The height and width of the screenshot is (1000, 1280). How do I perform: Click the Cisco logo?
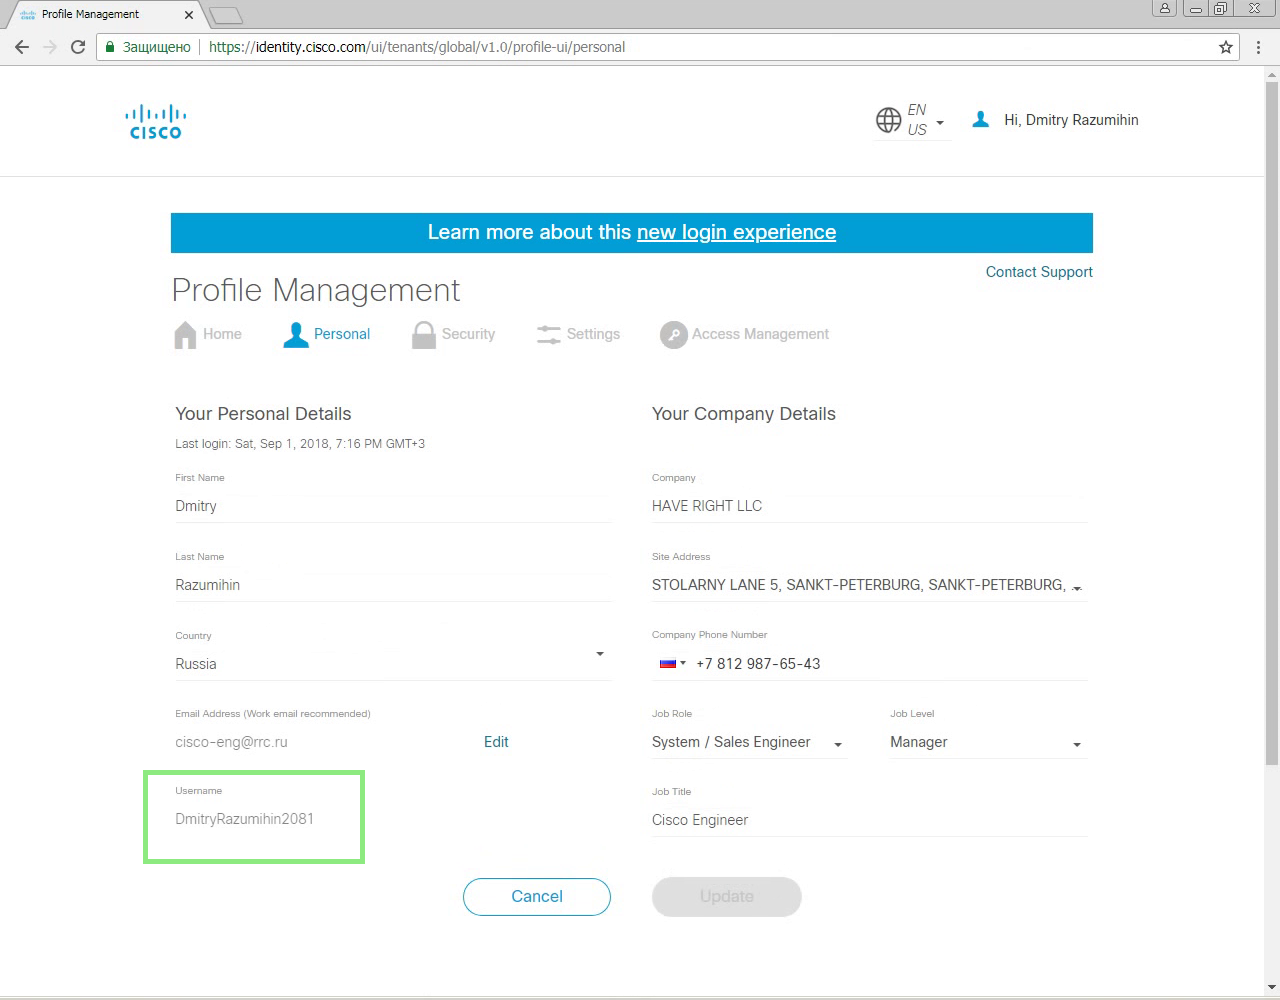click(156, 121)
